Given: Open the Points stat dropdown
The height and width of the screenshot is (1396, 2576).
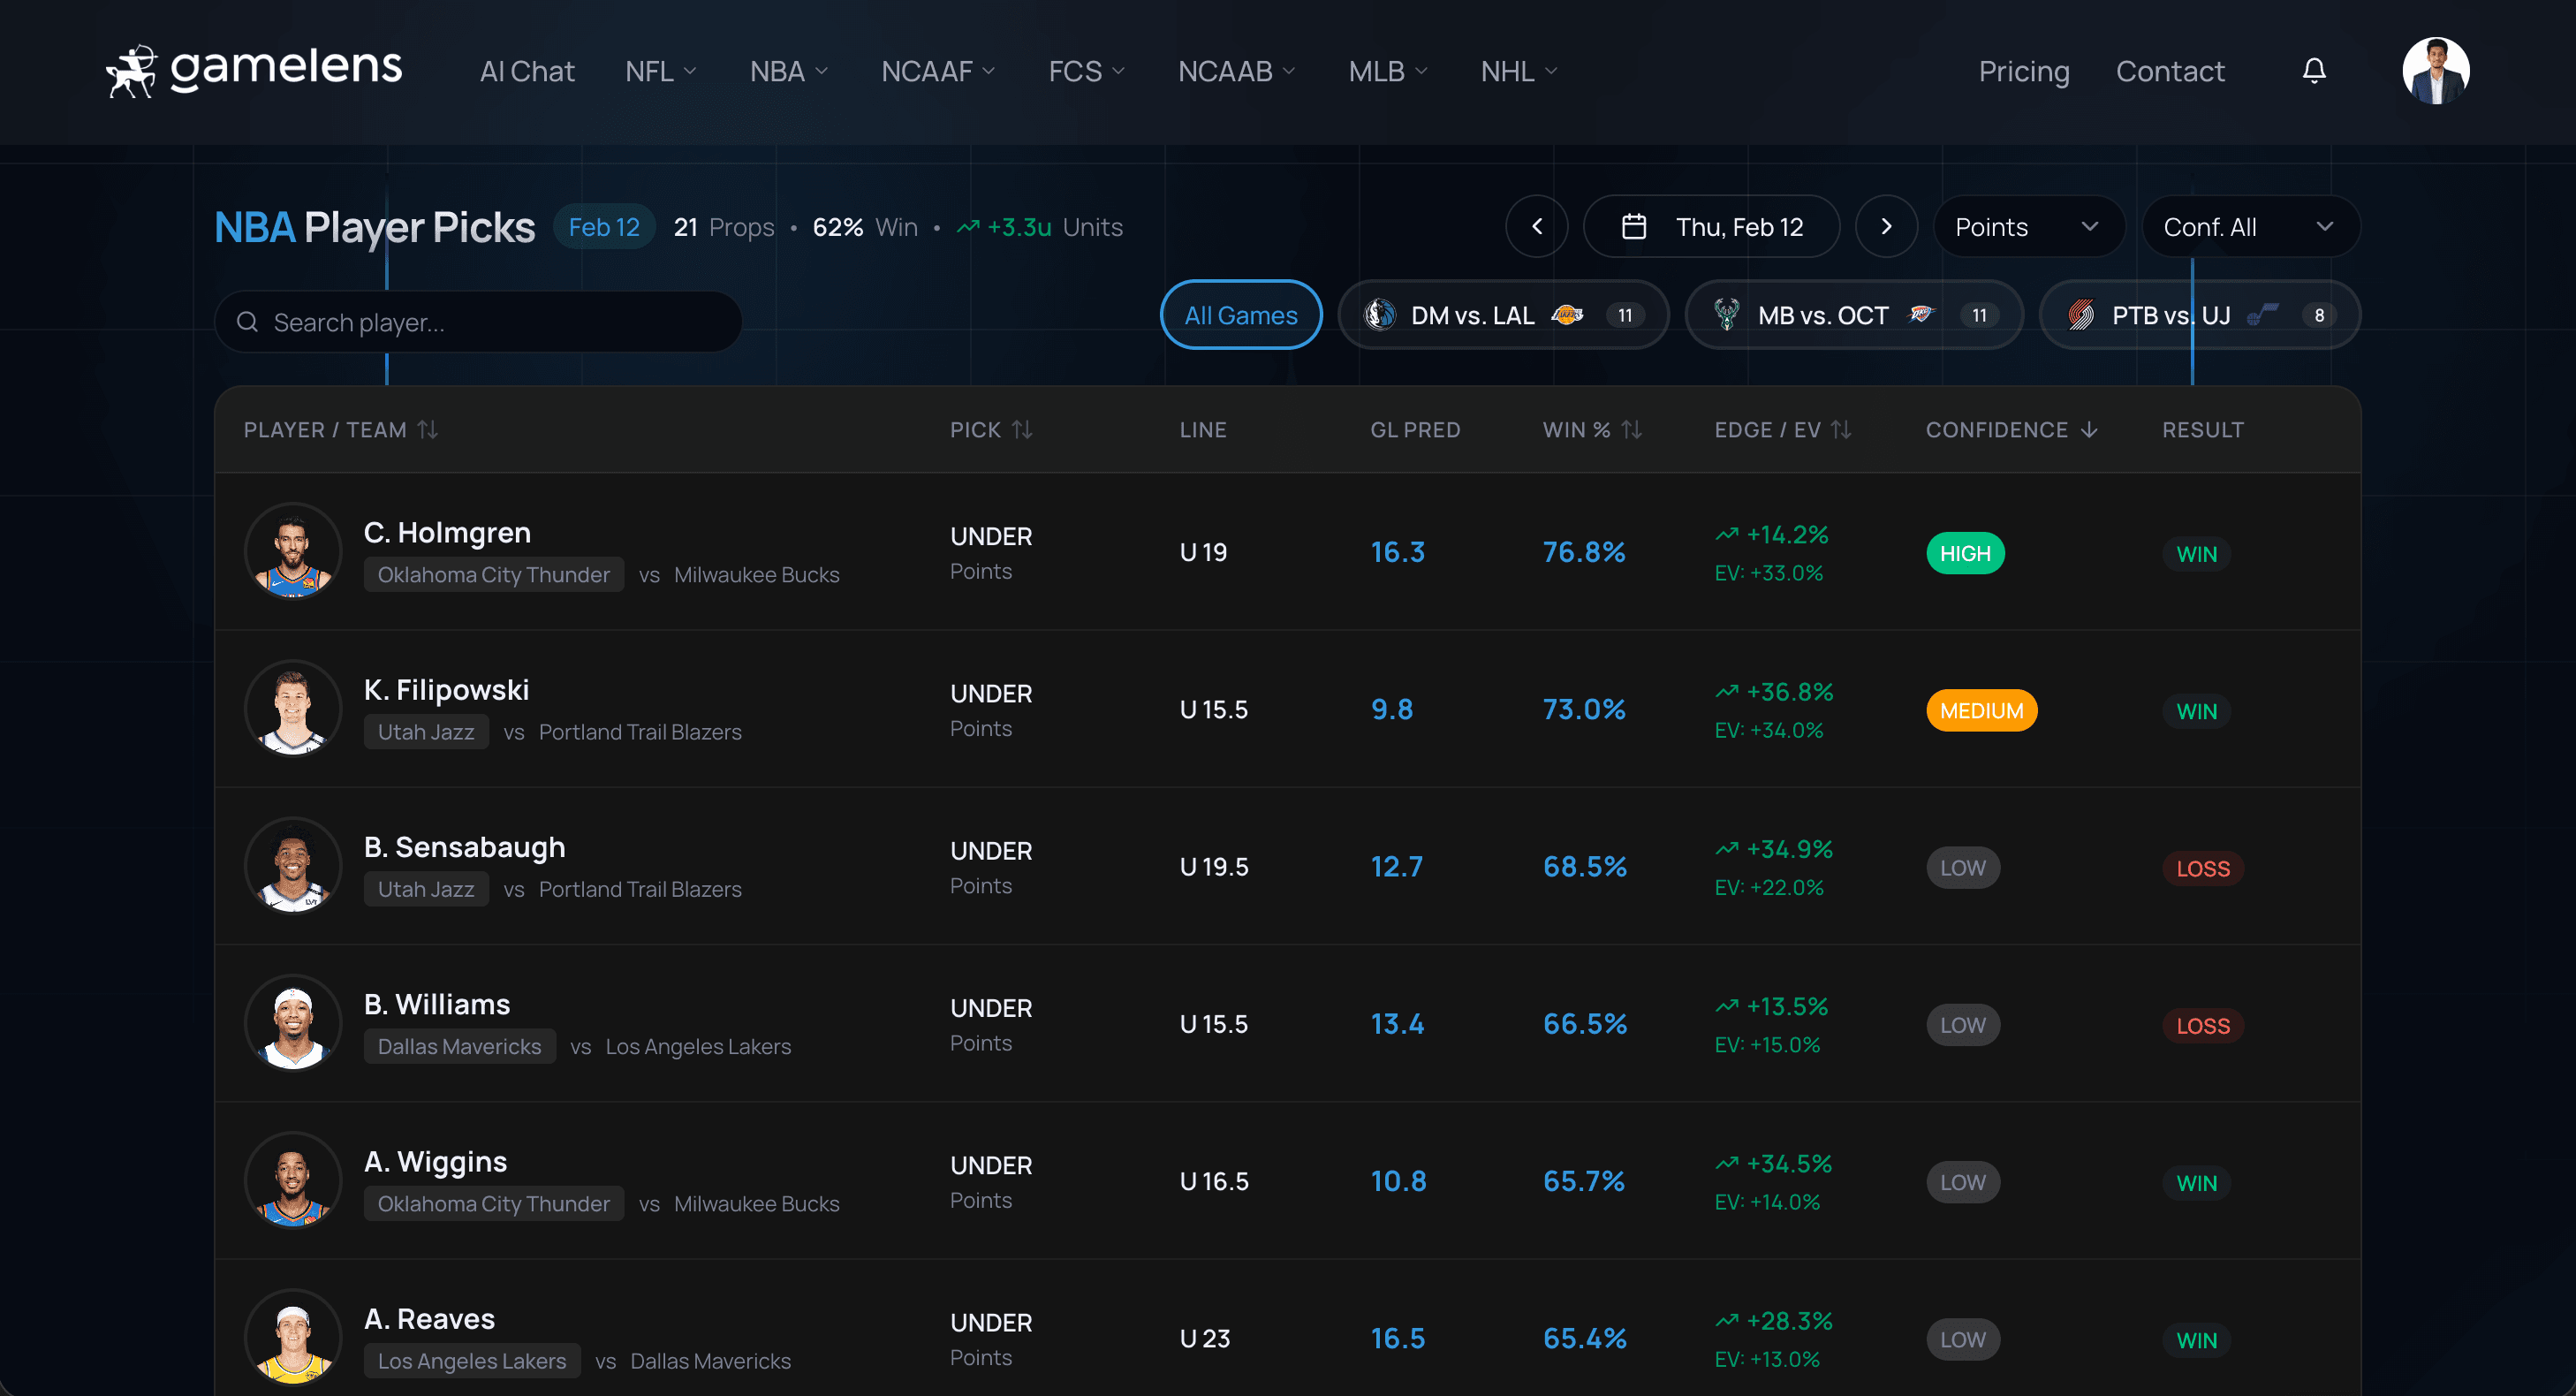Looking at the screenshot, I should (2028, 227).
